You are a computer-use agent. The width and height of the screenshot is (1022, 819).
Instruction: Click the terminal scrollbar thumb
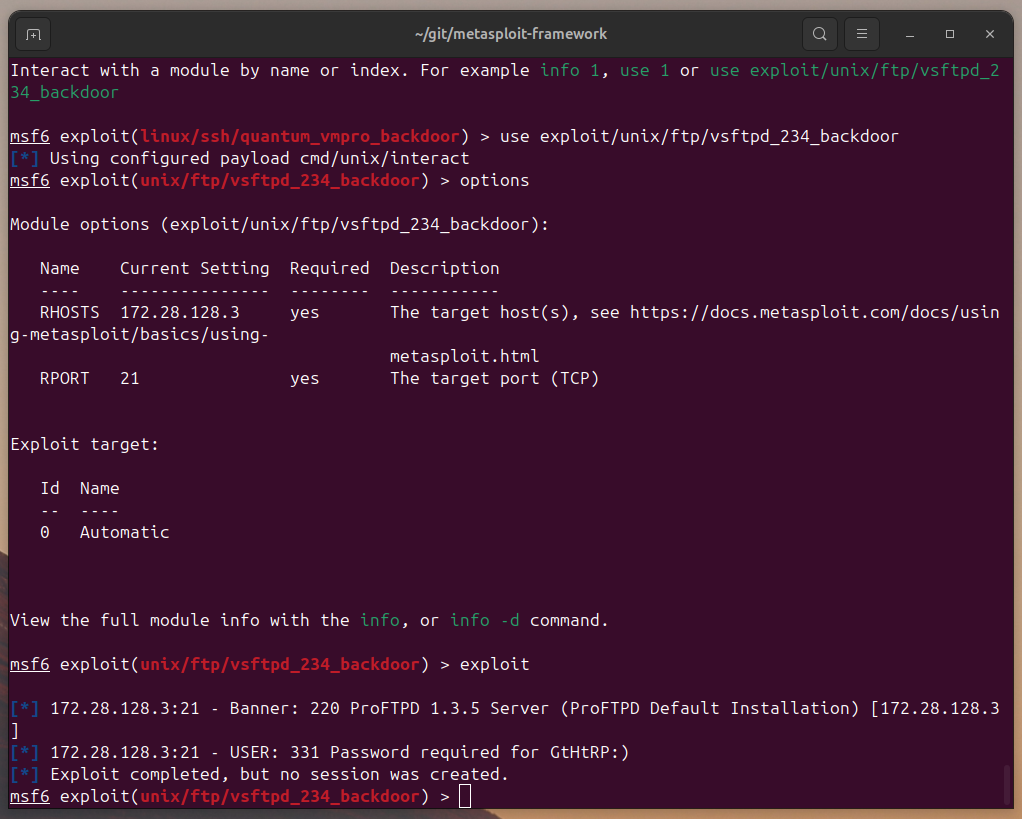pyautogui.click(x=1008, y=786)
